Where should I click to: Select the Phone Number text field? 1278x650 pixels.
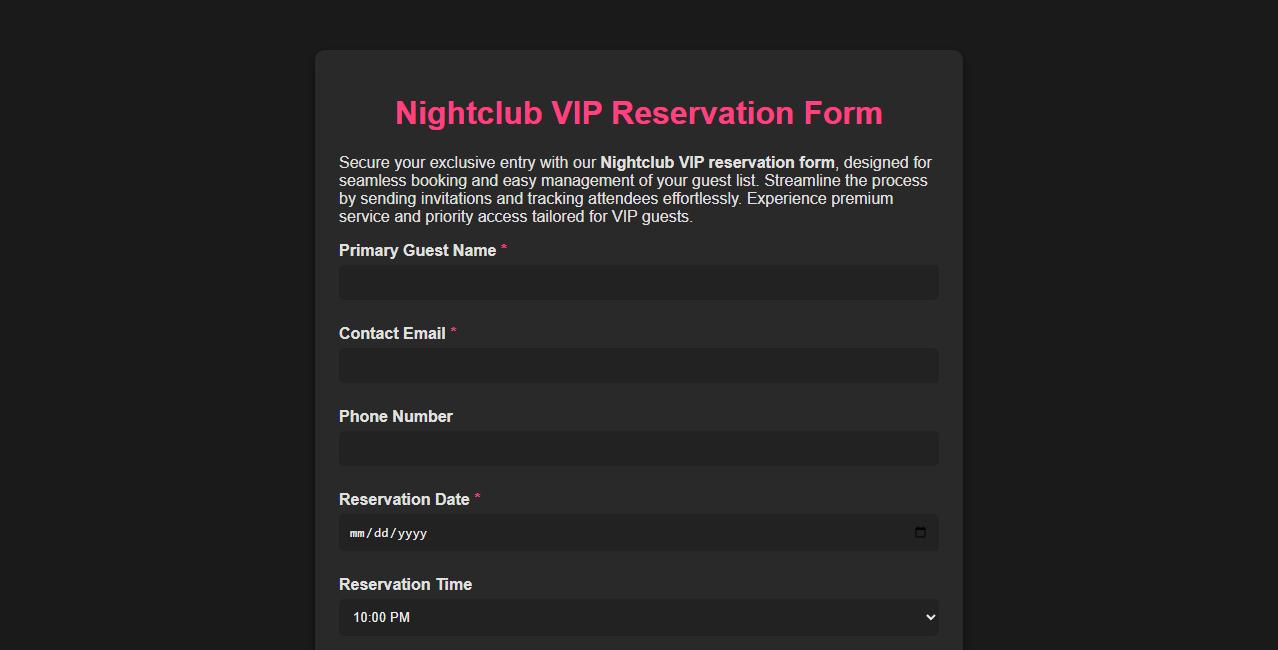coord(639,448)
